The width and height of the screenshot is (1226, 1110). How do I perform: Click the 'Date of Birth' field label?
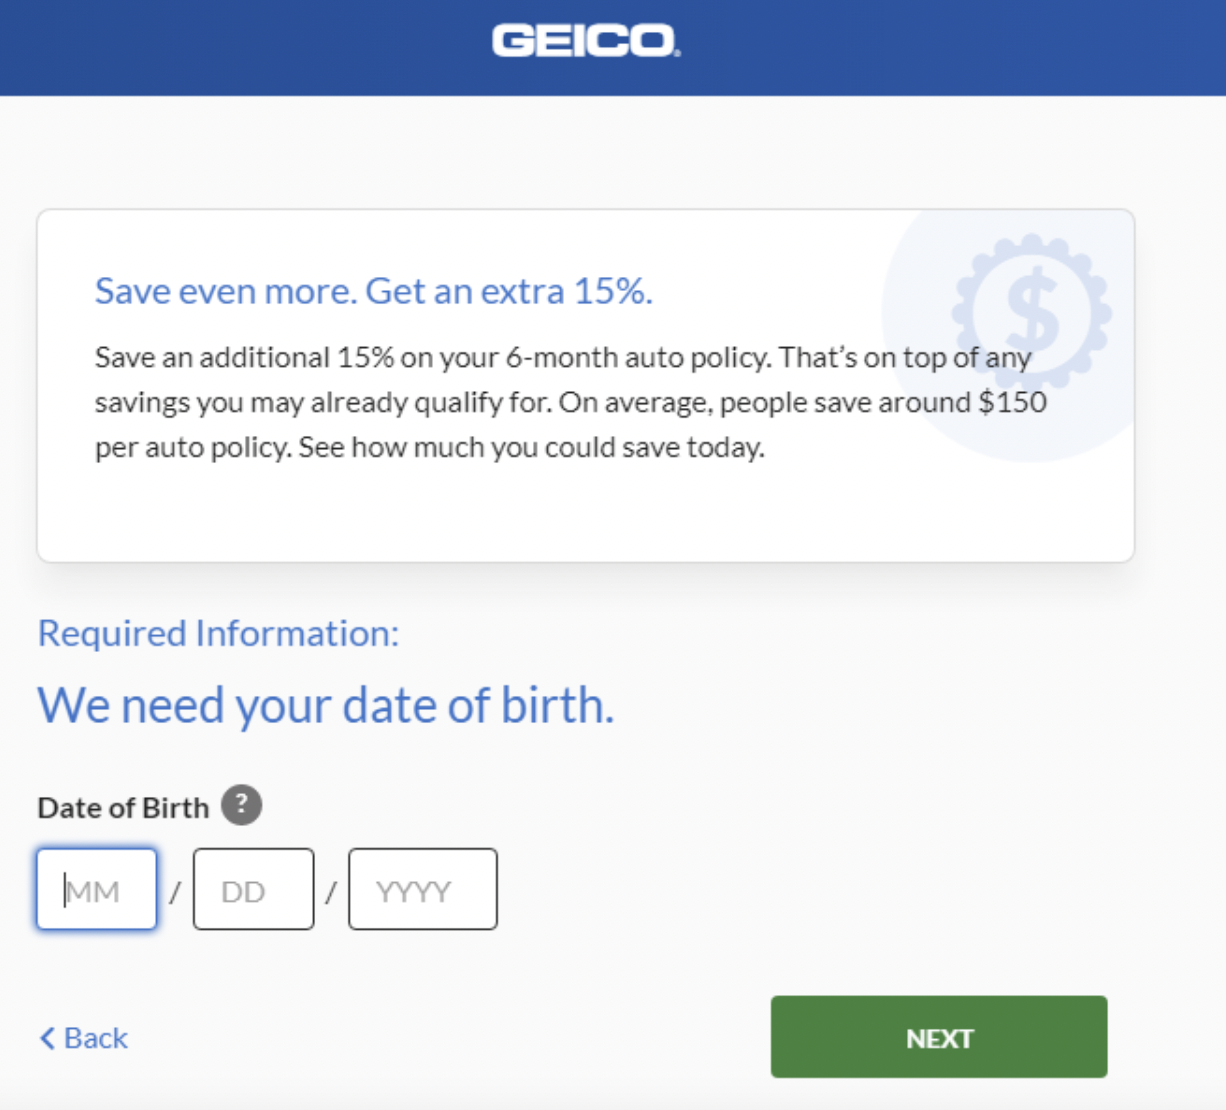coord(123,807)
